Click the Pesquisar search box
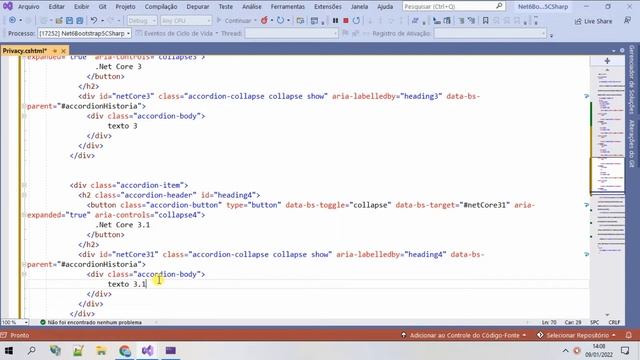This screenshot has height=360, width=640. (x=453, y=7)
